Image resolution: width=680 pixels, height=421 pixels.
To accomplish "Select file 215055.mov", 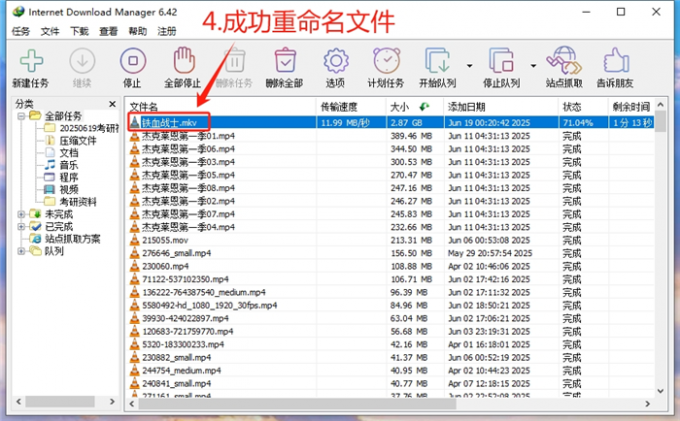I will 165,240.
